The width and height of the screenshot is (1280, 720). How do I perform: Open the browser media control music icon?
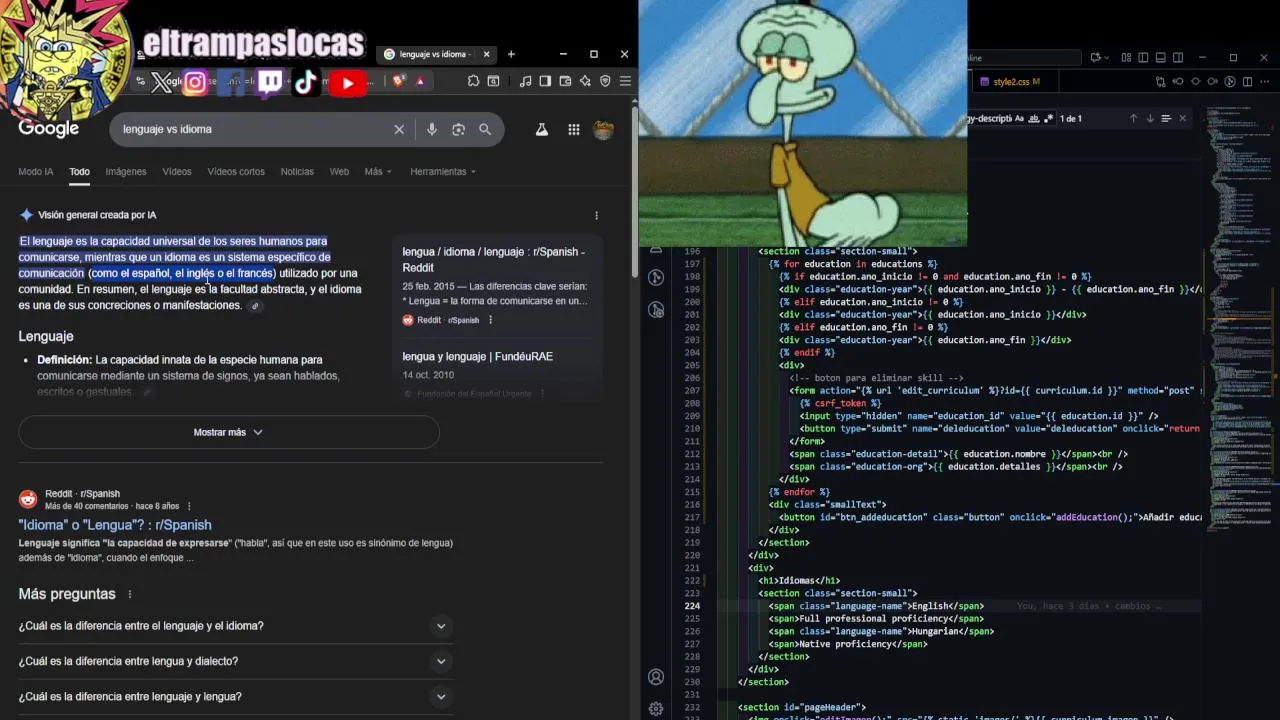525,81
